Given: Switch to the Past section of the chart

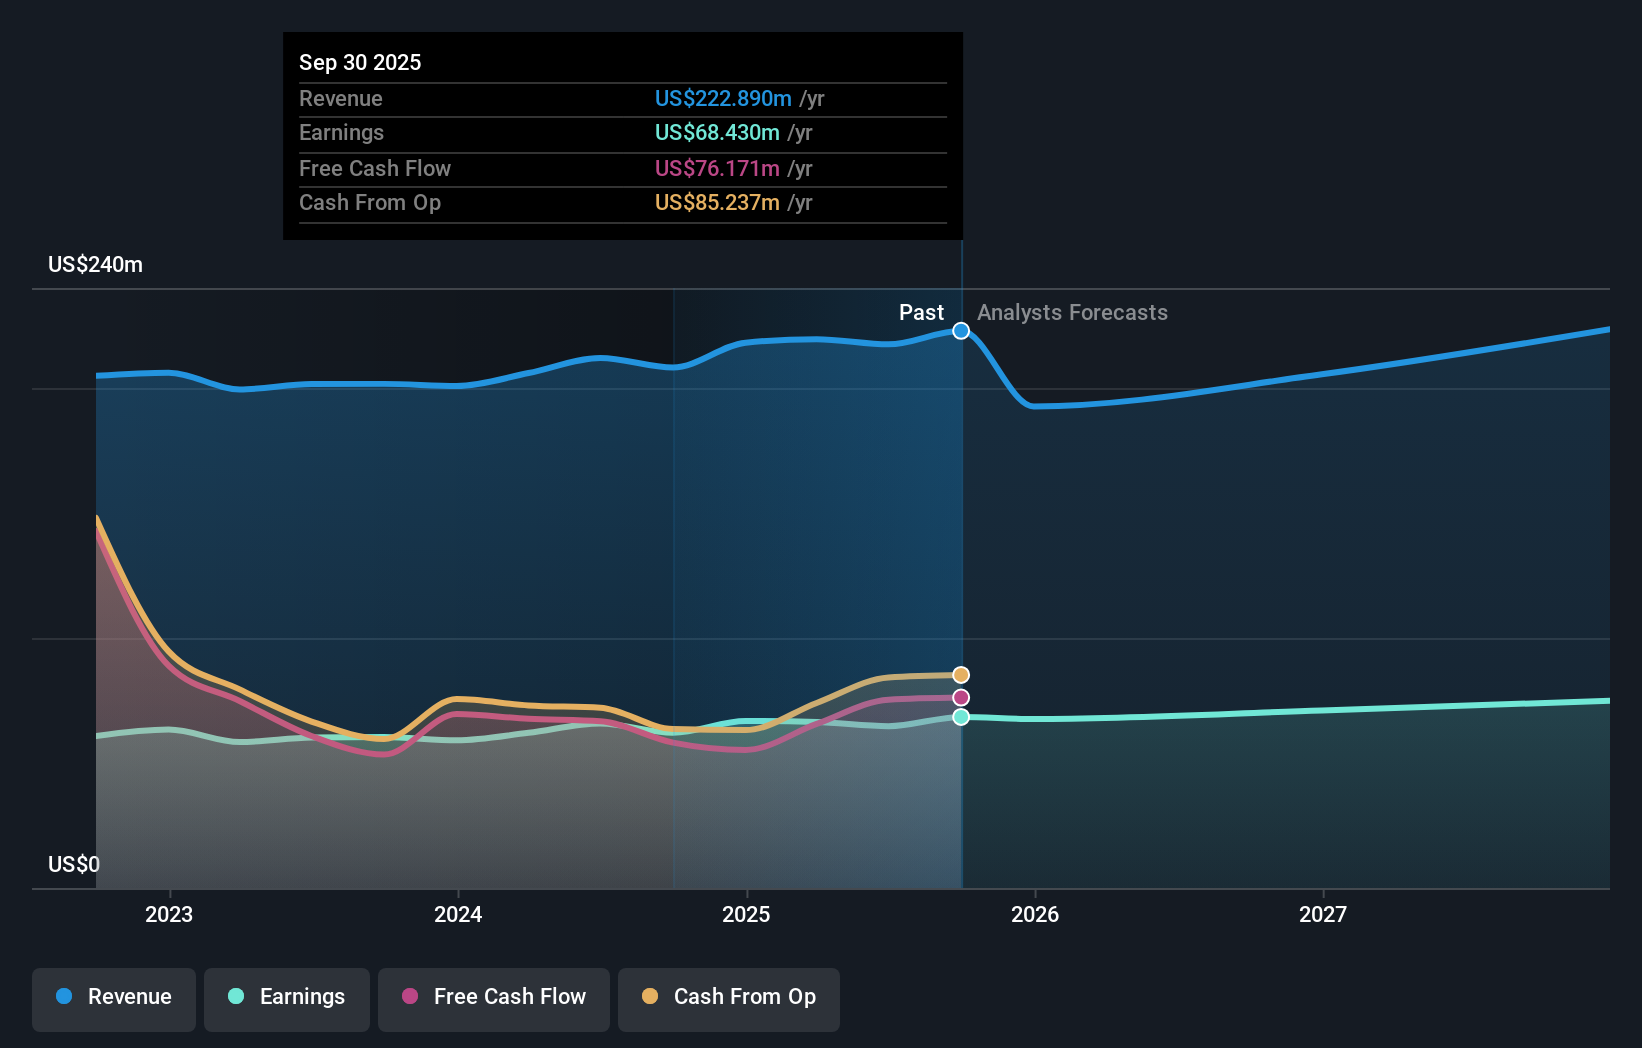Looking at the screenshot, I should pyautogui.click(x=921, y=312).
